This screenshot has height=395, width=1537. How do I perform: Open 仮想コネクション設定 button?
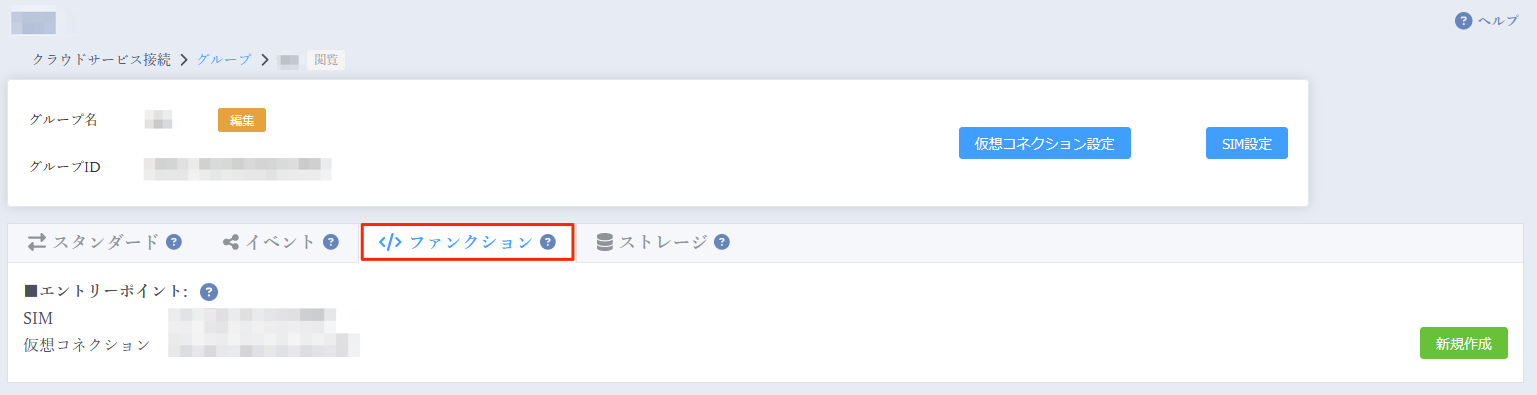coord(1044,143)
